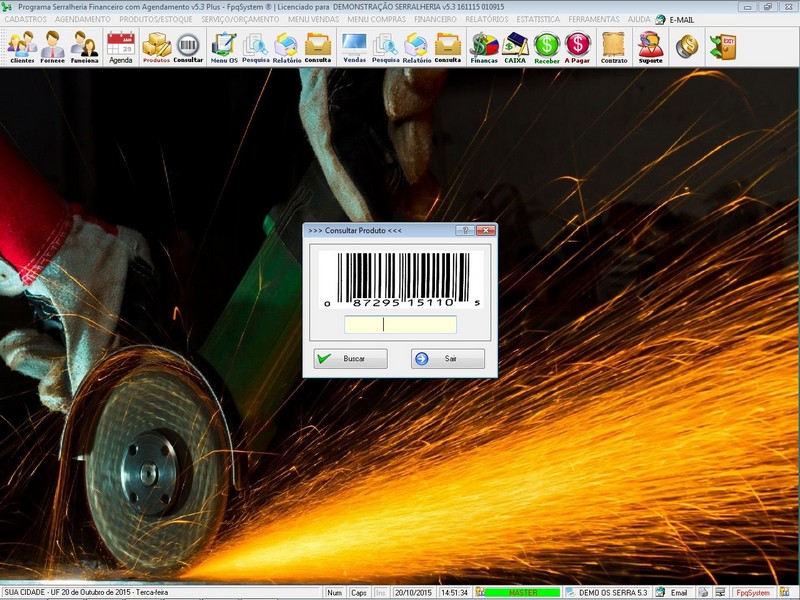Click Pesquisa icon next to Menu OS
Image resolution: width=800 pixels, height=600 pixels.
pyautogui.click(x=256, y=47)
